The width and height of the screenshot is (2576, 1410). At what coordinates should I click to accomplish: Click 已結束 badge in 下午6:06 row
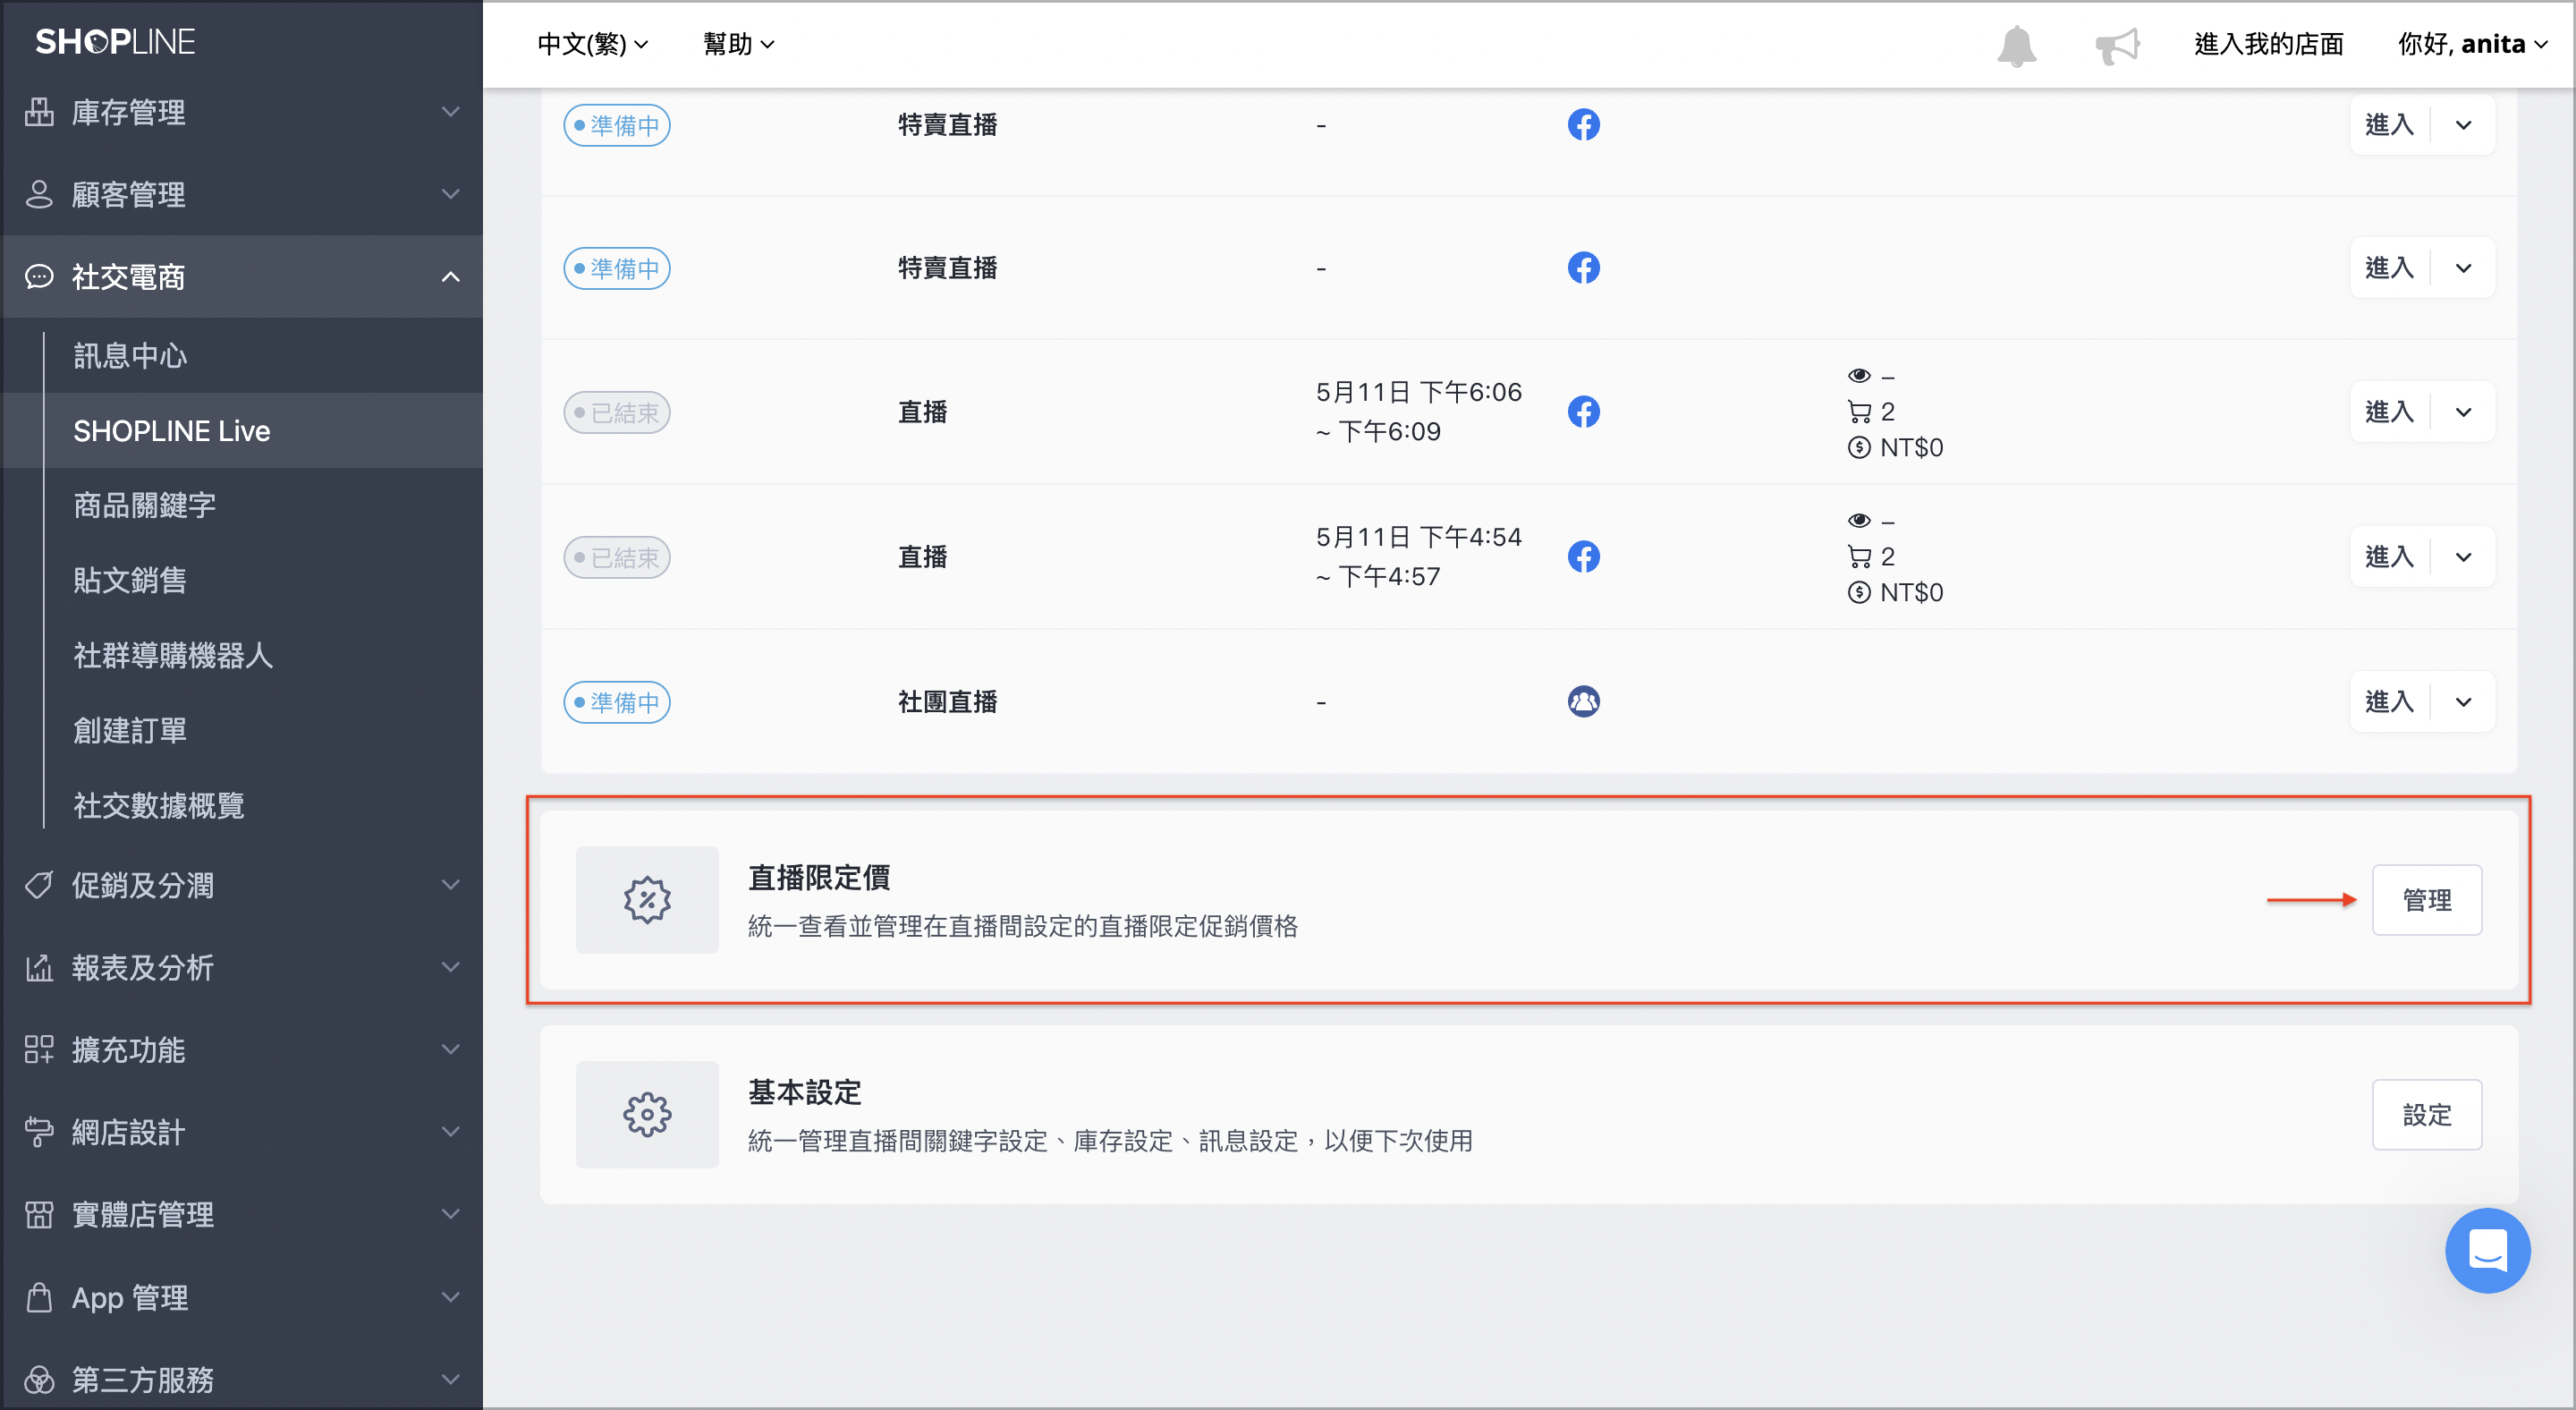pyautogui.click(x=617, y=412)
